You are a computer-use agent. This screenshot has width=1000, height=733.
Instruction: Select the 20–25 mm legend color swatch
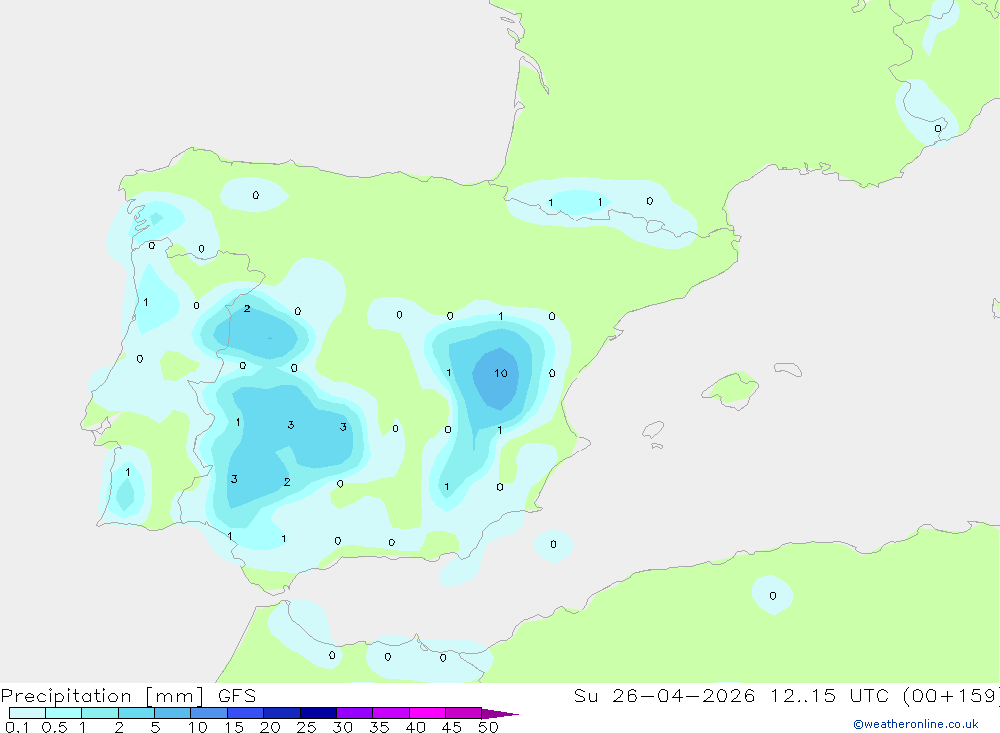coord(282,713)
